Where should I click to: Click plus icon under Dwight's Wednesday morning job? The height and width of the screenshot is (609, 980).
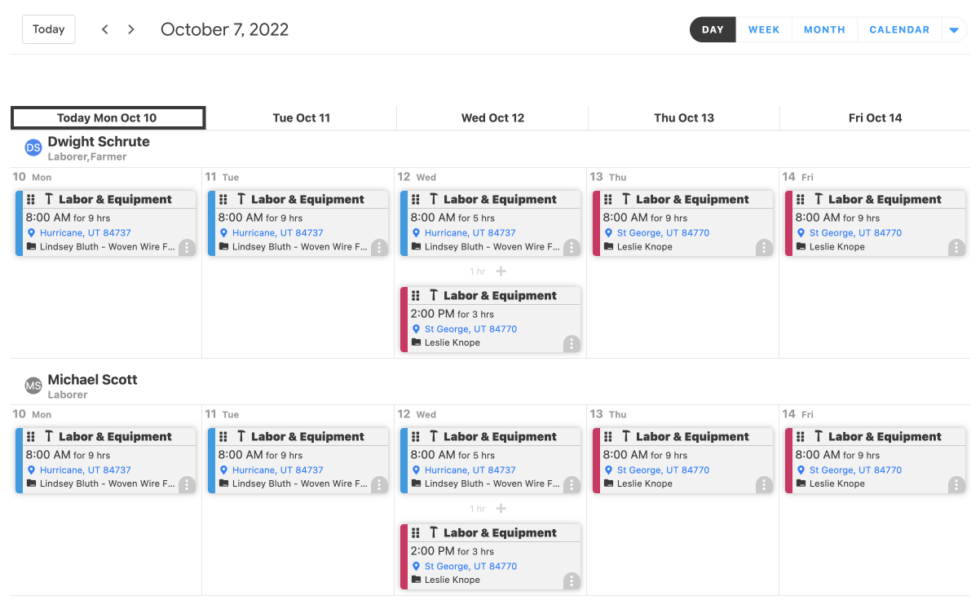(x=501, y=271)
